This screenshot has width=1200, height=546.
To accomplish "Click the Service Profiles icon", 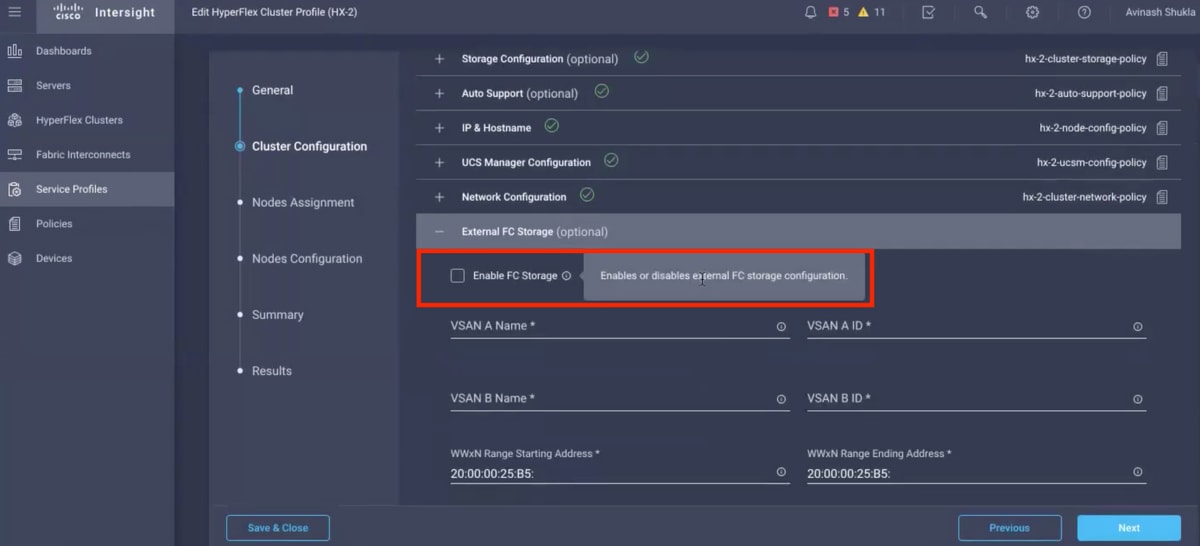I will coord(14,189).
